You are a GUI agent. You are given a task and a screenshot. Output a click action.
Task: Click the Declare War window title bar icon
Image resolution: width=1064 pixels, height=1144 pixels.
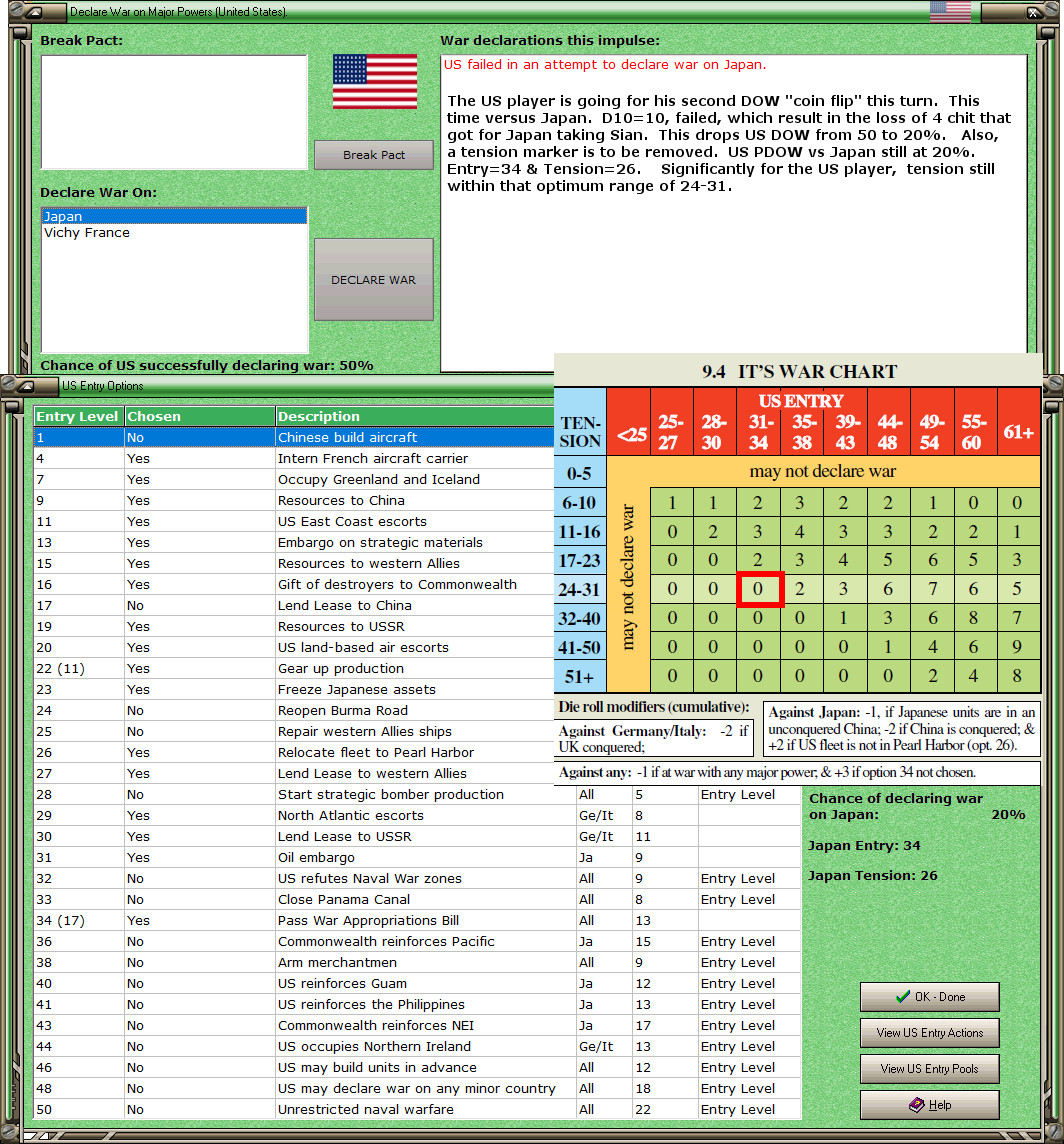pos(34,12)
